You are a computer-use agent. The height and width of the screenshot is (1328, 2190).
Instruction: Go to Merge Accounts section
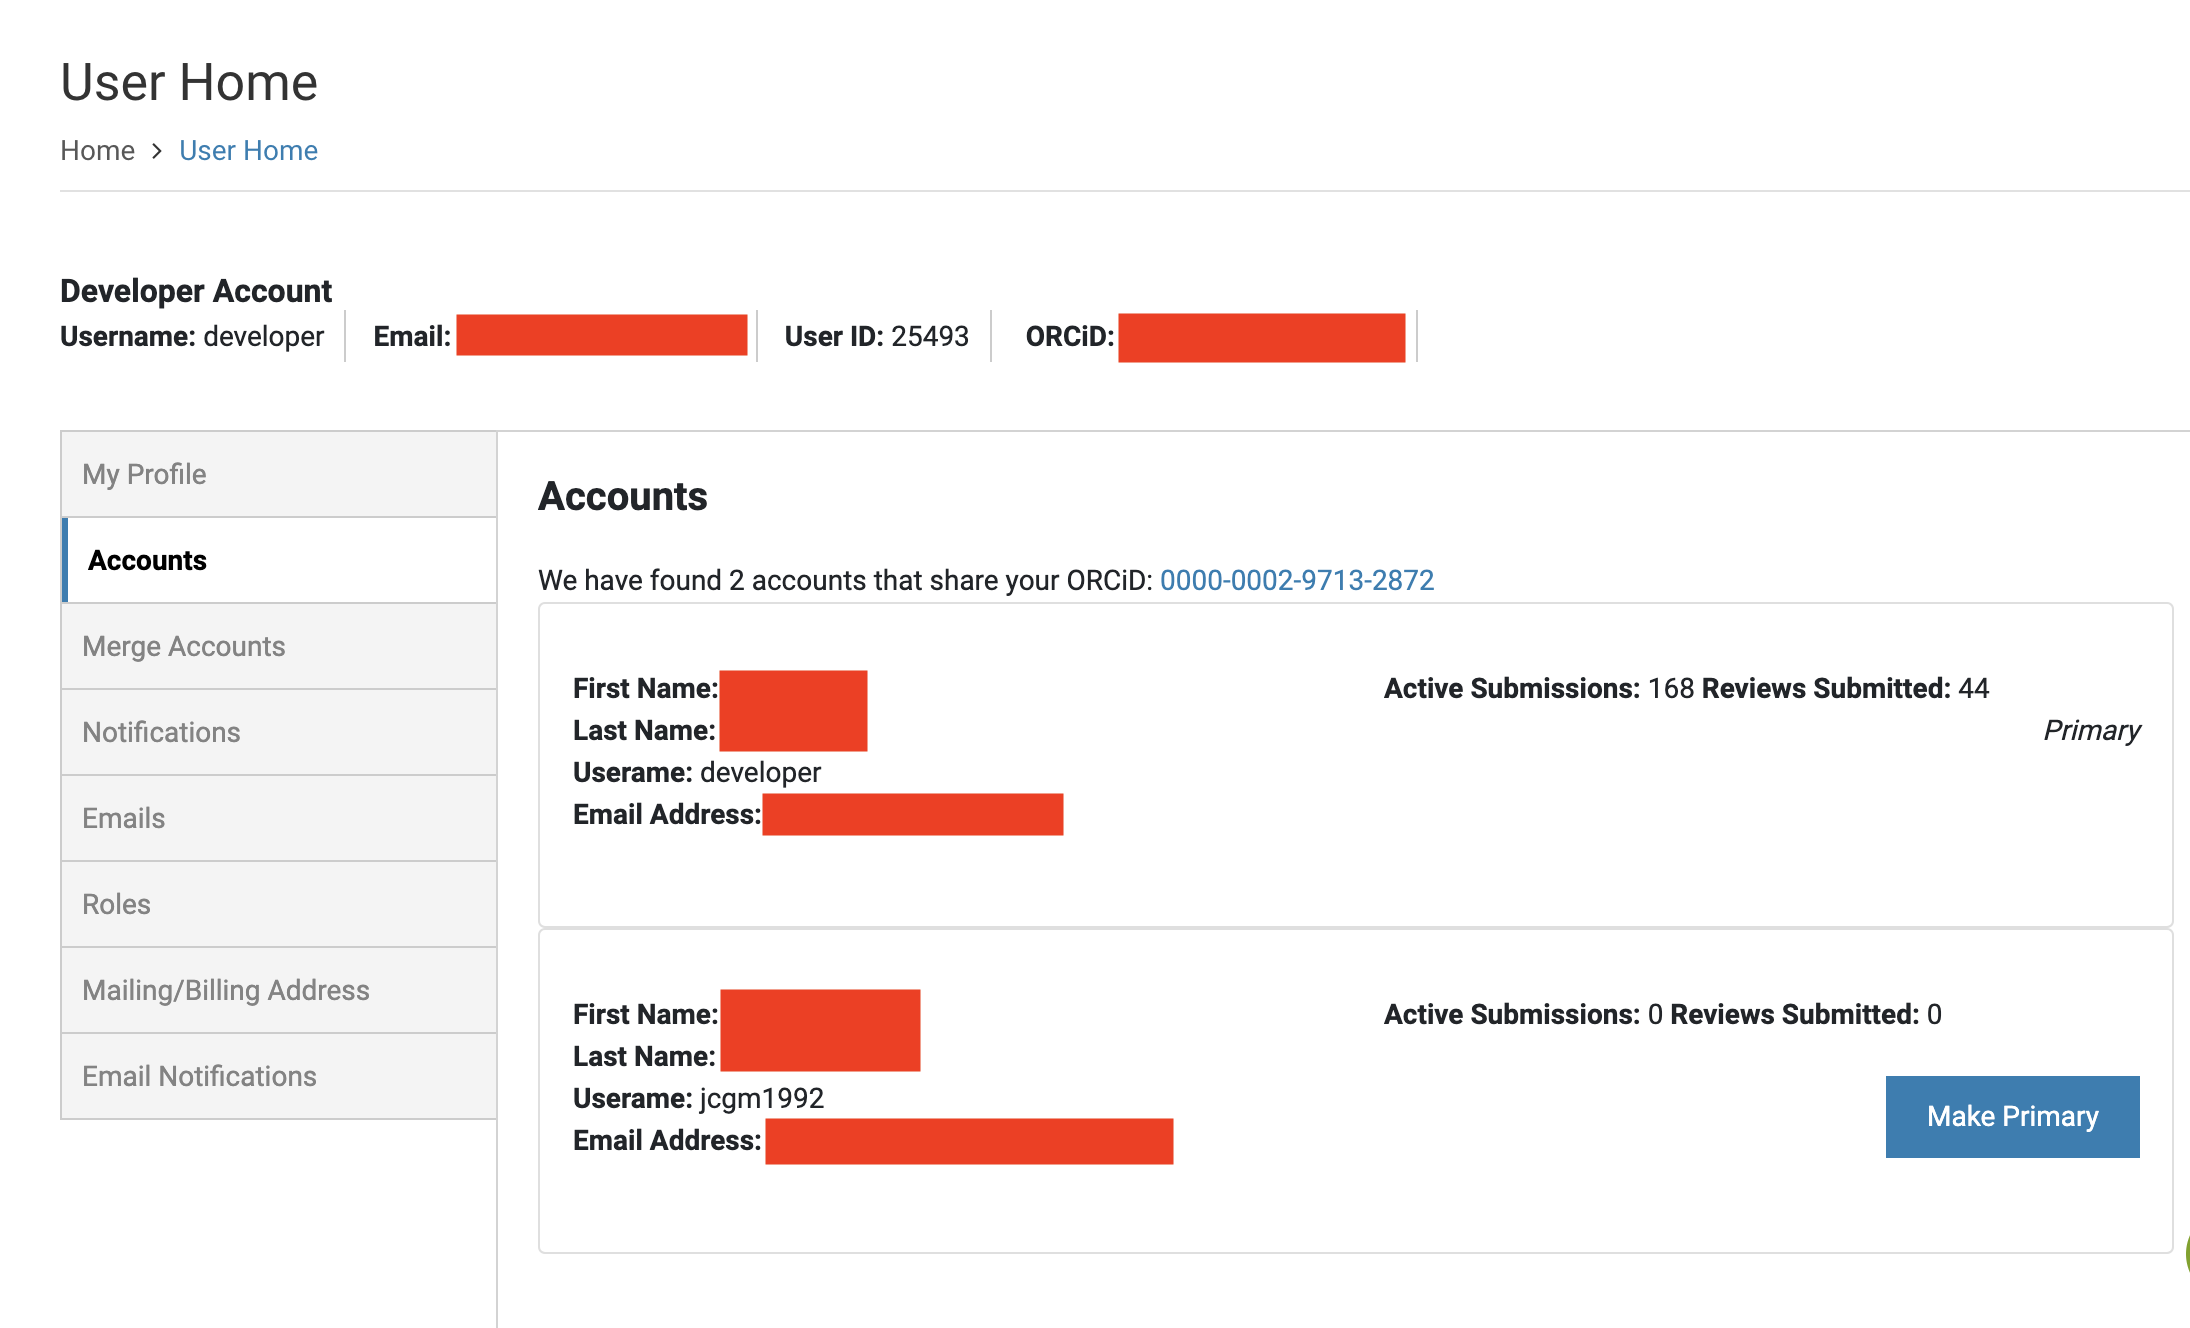(184, 646)
